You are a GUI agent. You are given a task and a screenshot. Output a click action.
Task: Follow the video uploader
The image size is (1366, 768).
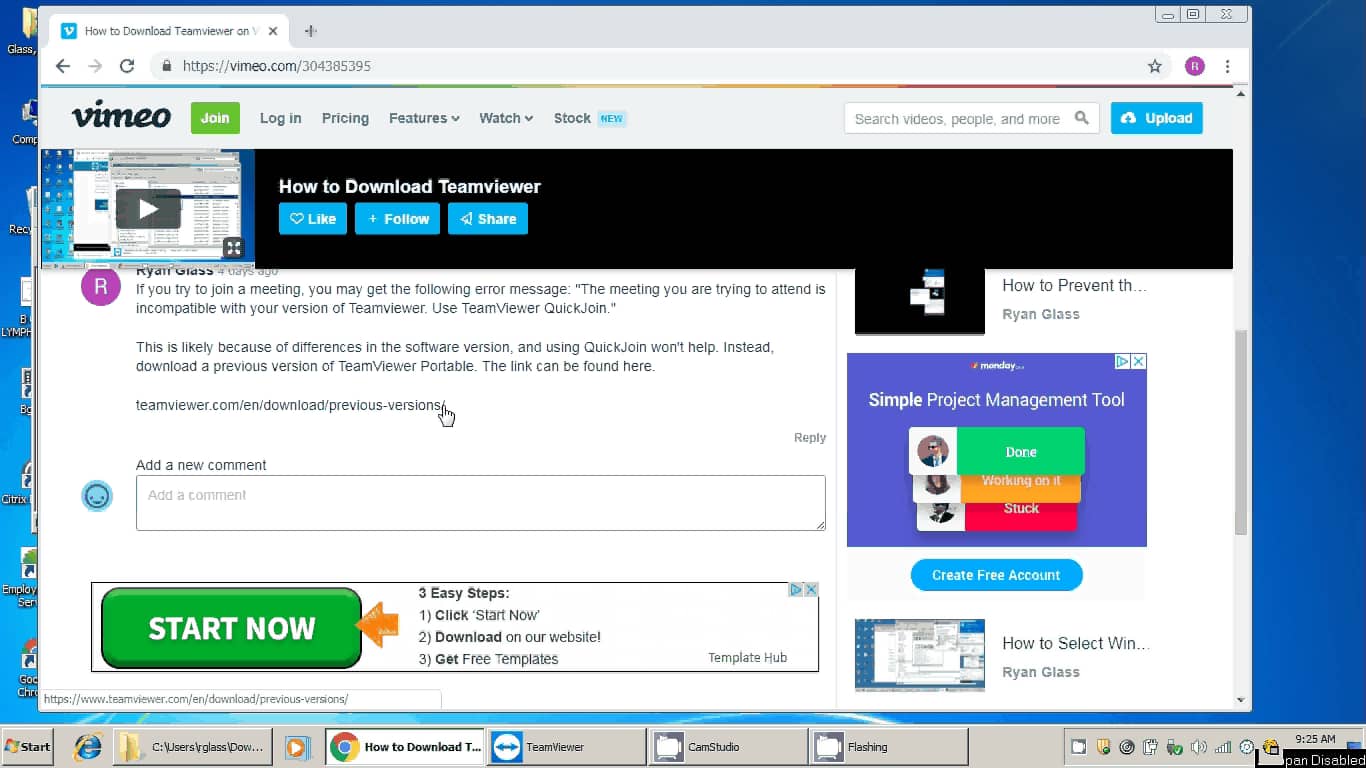[398, 219]
